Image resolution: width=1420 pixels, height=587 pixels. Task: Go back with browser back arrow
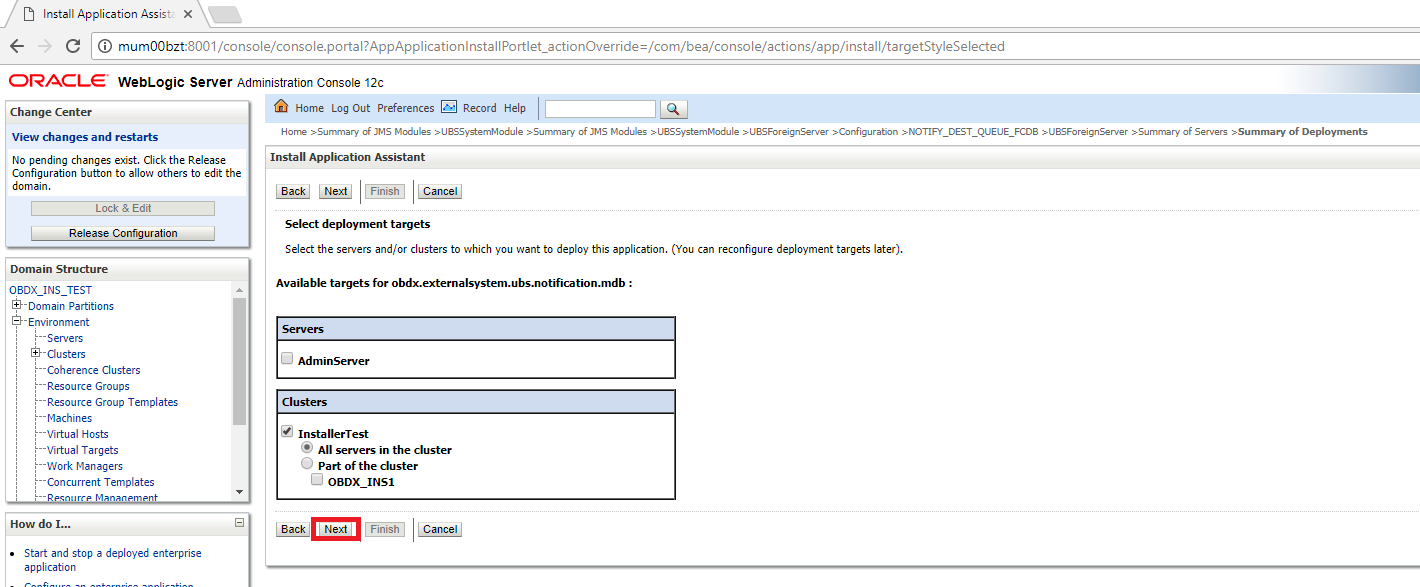(x=17, y=46)
